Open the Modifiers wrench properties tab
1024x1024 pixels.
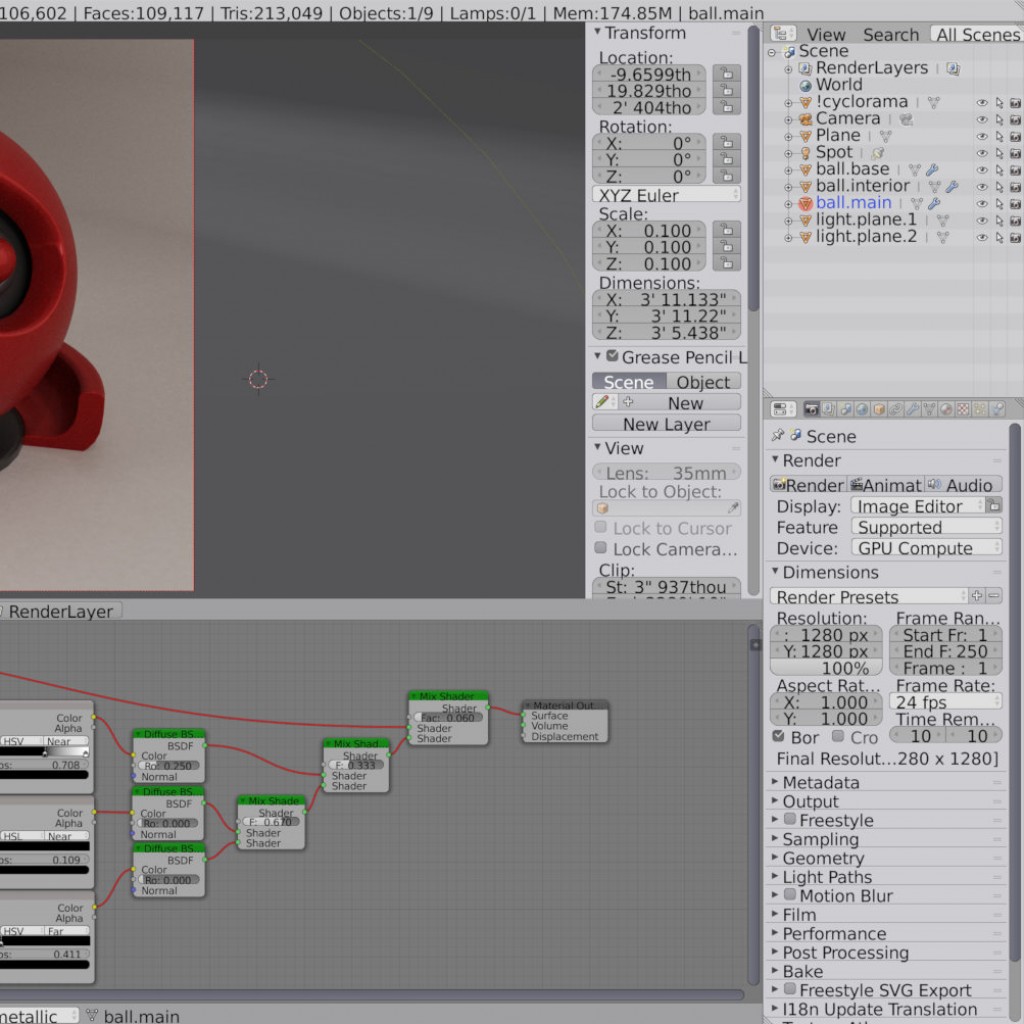click(x=912, y=409)
